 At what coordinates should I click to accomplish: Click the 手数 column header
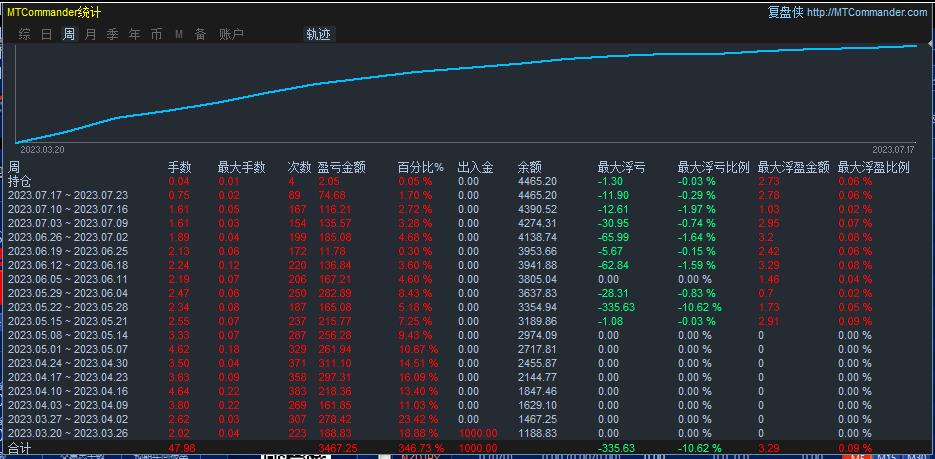point(180,168)
